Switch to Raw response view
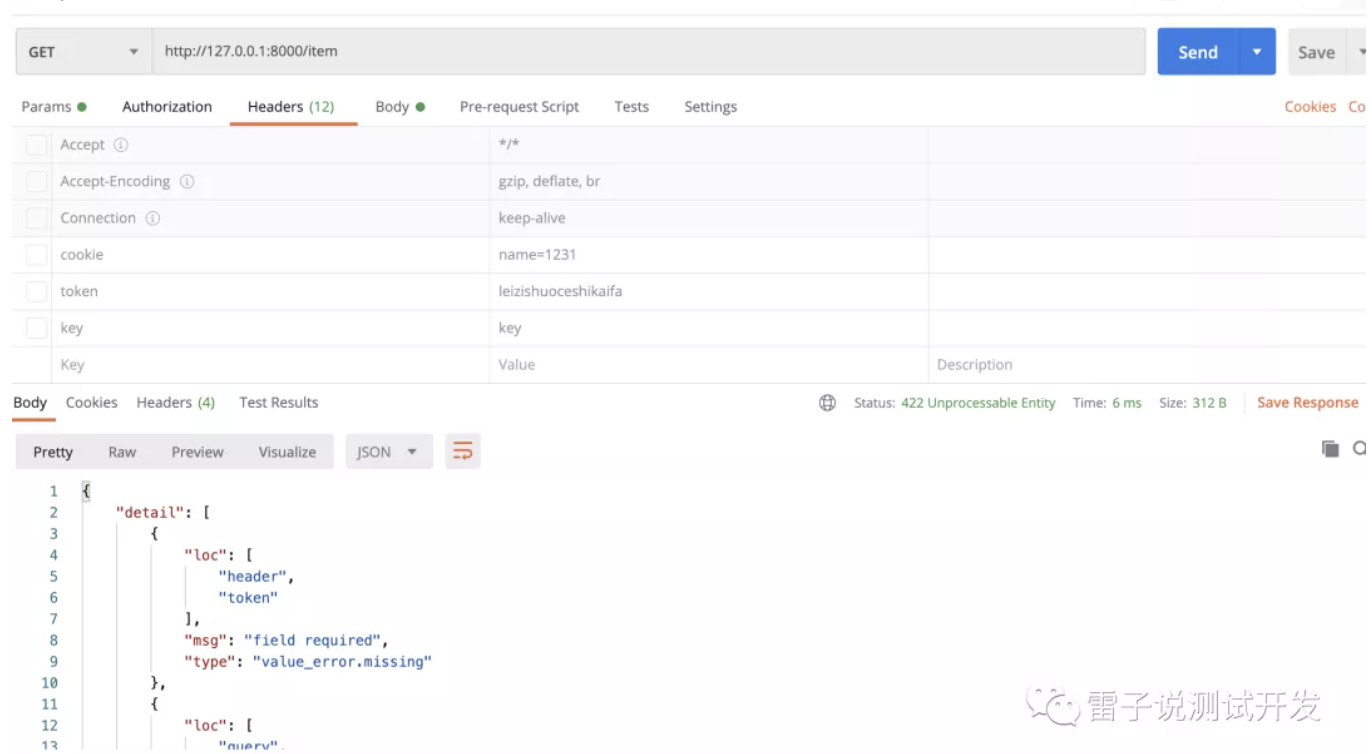This screenshot has height=754, width=1372. pos(122,452)
